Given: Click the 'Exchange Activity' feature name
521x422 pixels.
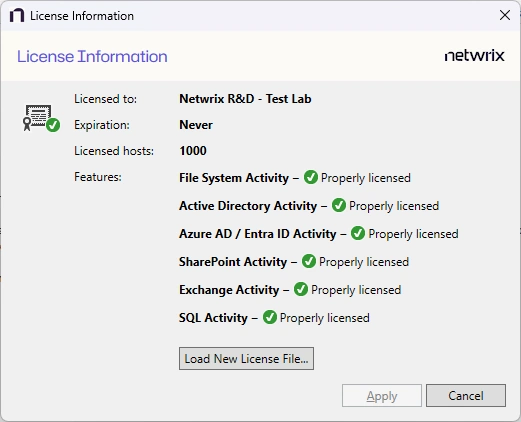Looking at the screenshot, I should [x=229, y=290].
